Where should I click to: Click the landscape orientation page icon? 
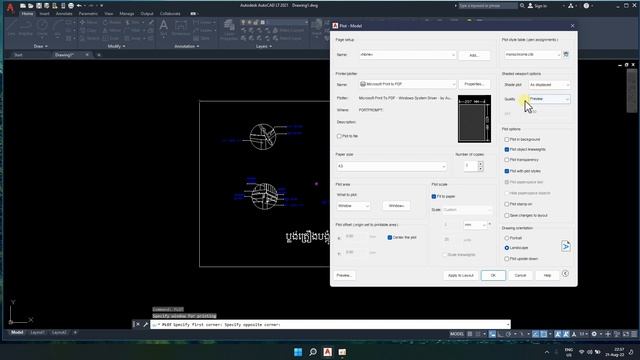[566, 246]
